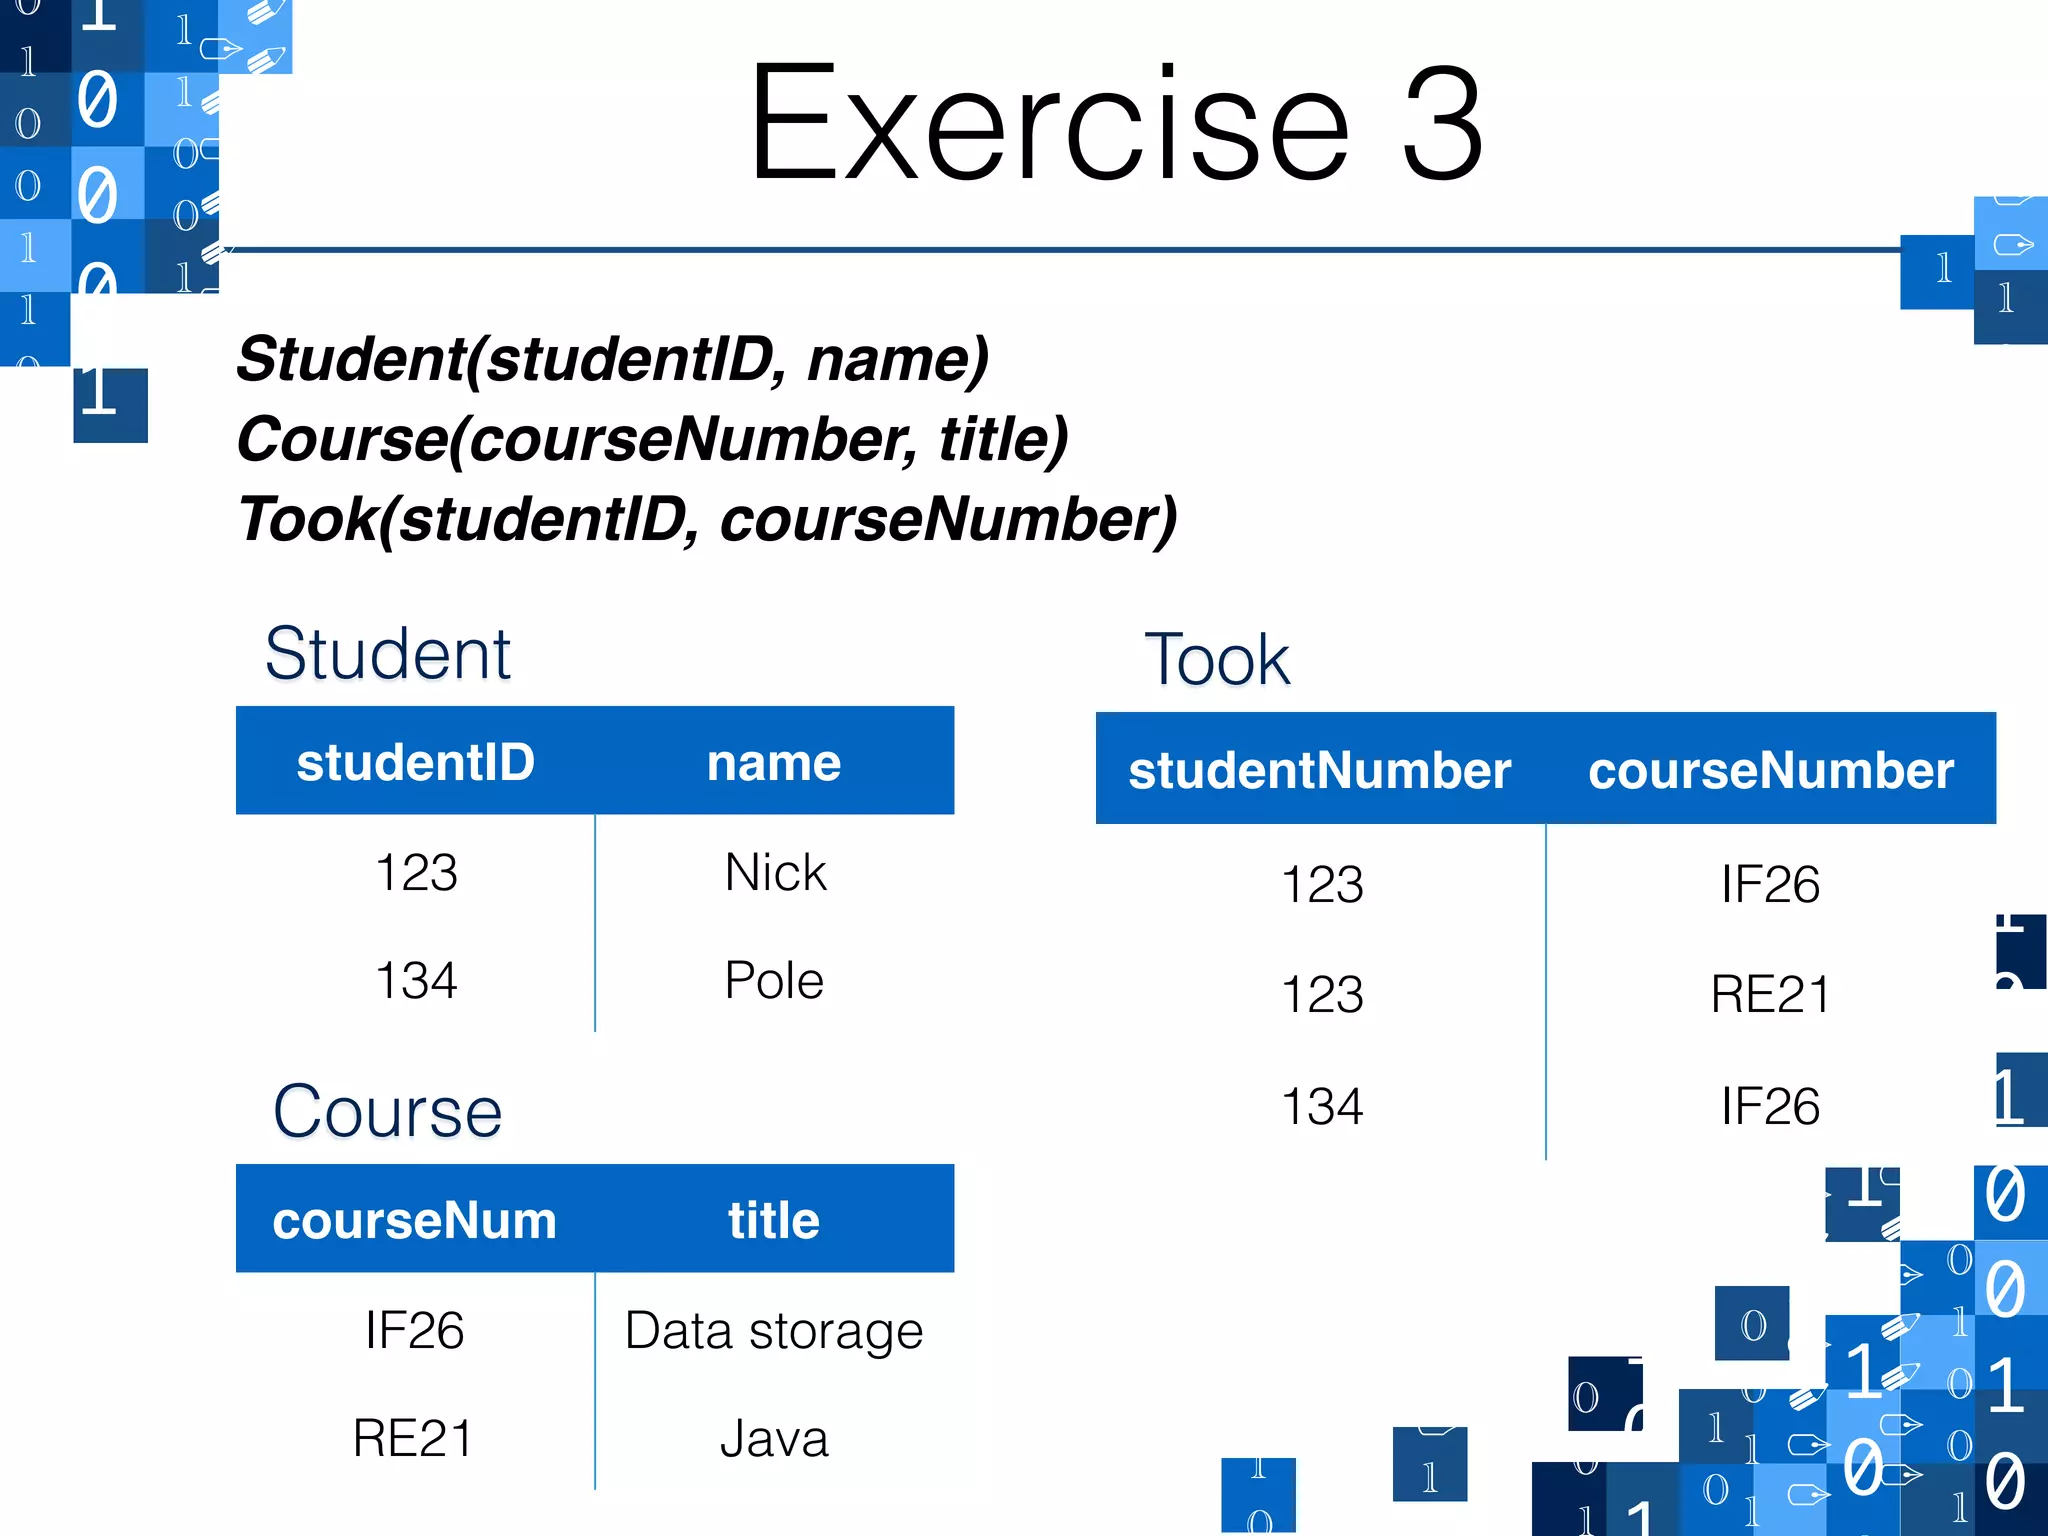2048x1536 pixels.
Task: Select the Took schema definition line
Action: [x=706, y=519]
